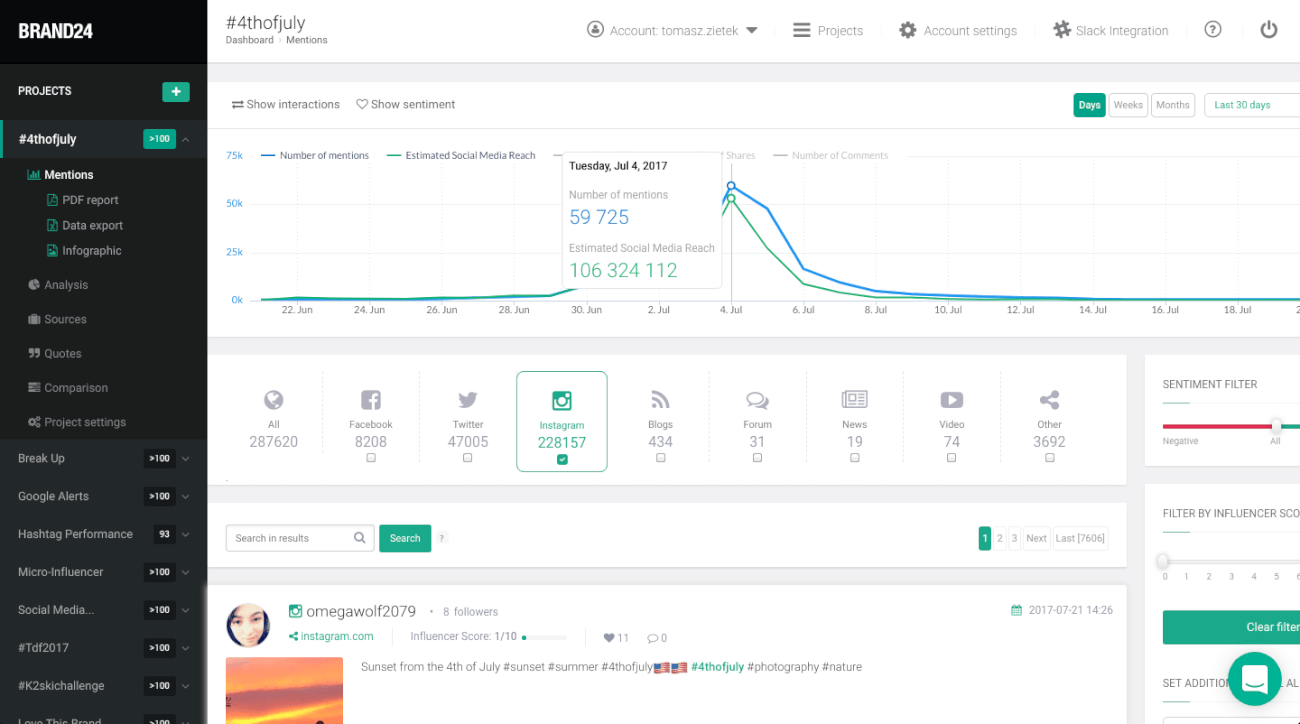Open the live chat bubble widget
Image resolution: width=1300 pixels, height=724 pixels.
tap(1254, 677)
